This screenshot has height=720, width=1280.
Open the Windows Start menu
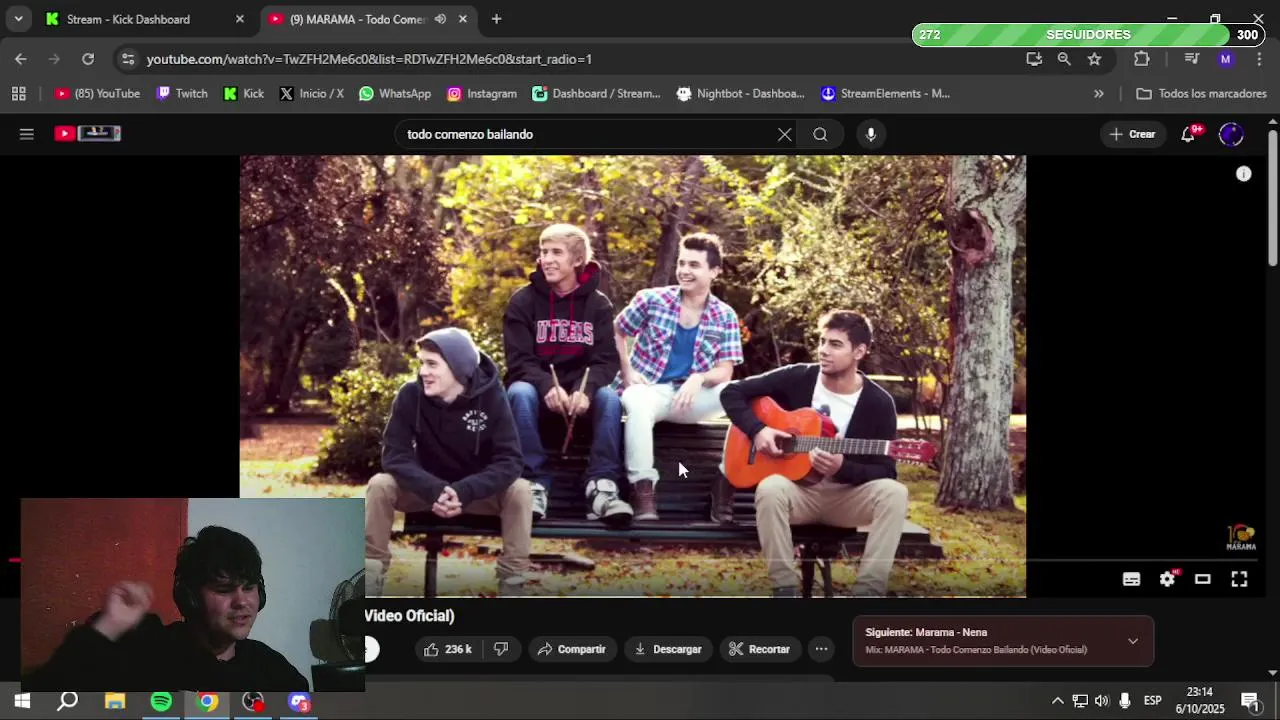(22, 702)
